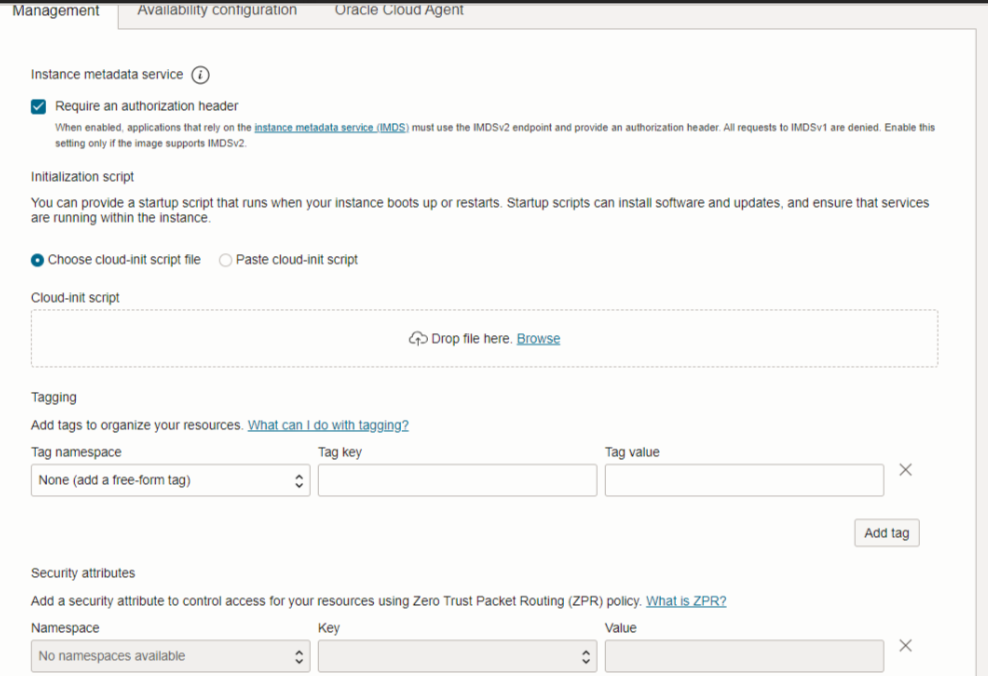
Task: Remove the tag row using its X icon
Action: 905,470
